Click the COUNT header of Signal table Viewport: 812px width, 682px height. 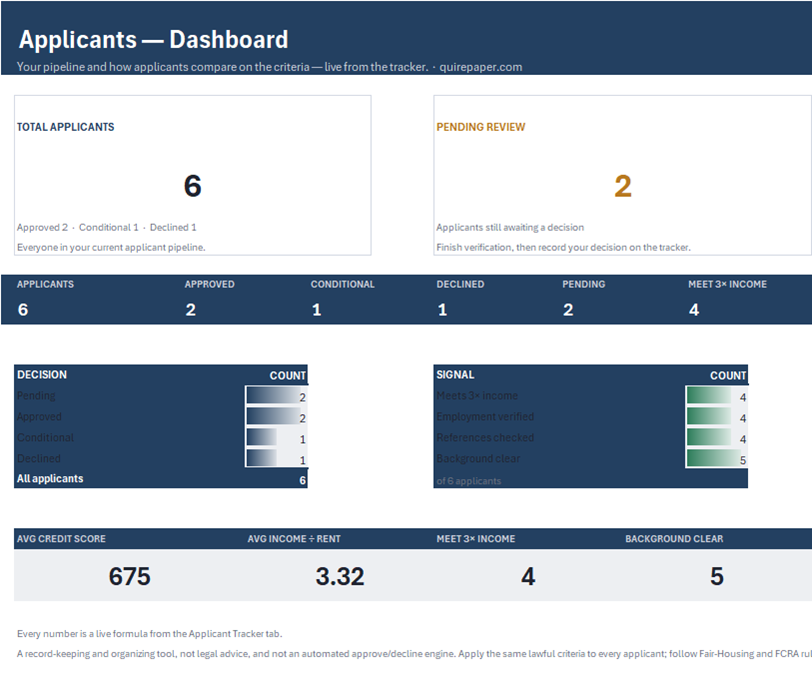click(728, 375)
